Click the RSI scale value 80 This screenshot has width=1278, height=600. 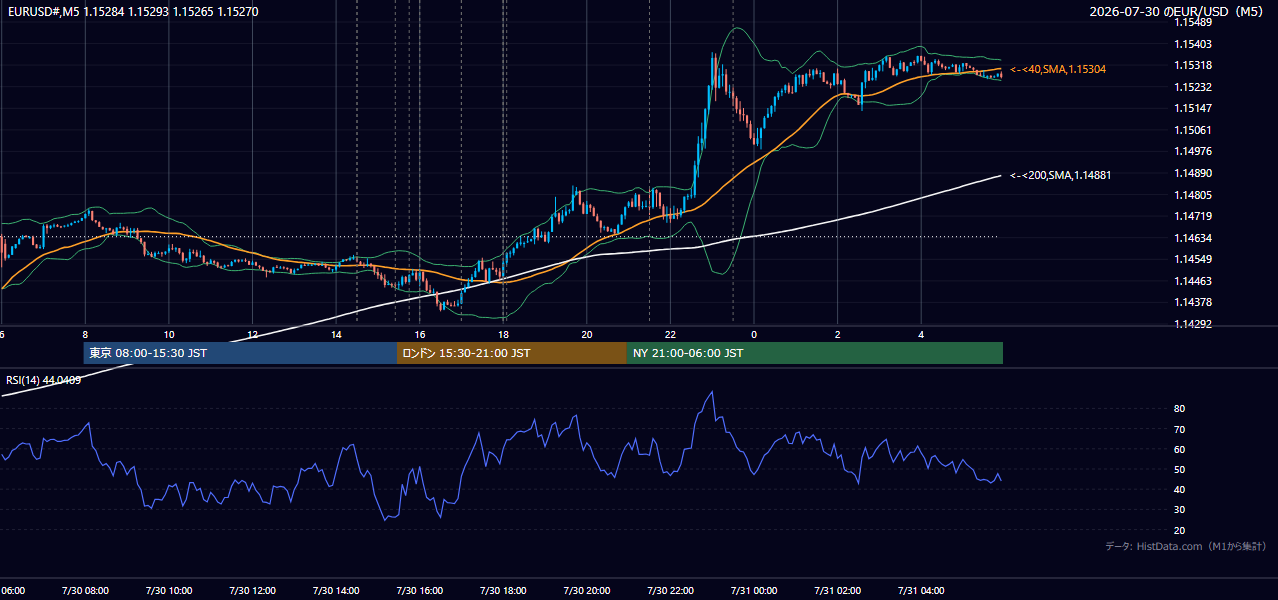pos(1179,409)
